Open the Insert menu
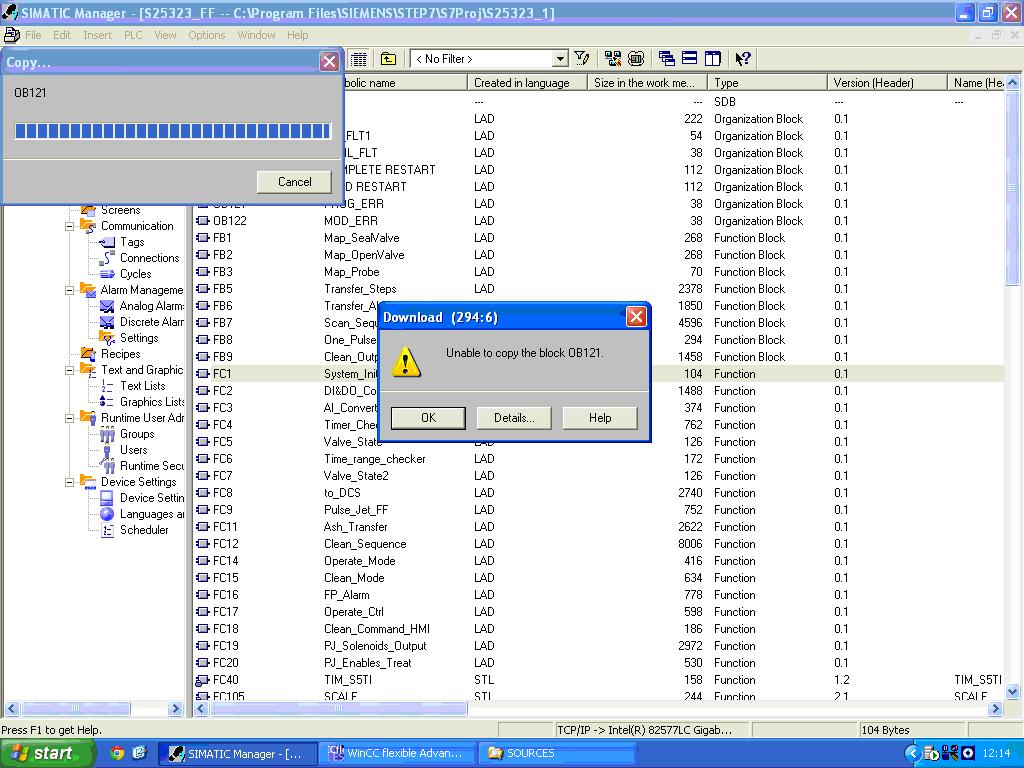Screen dimensions: 1024x768 (x=97, y=35)
